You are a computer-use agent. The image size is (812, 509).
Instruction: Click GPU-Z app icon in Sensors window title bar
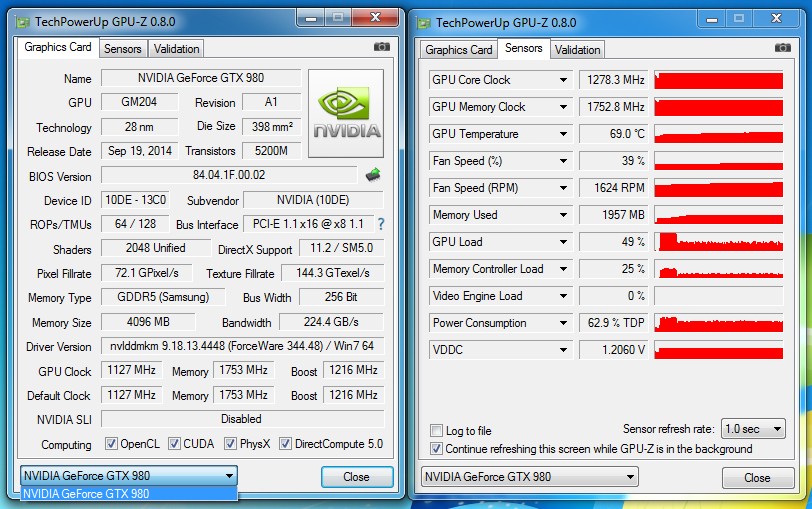coord(424,23)
